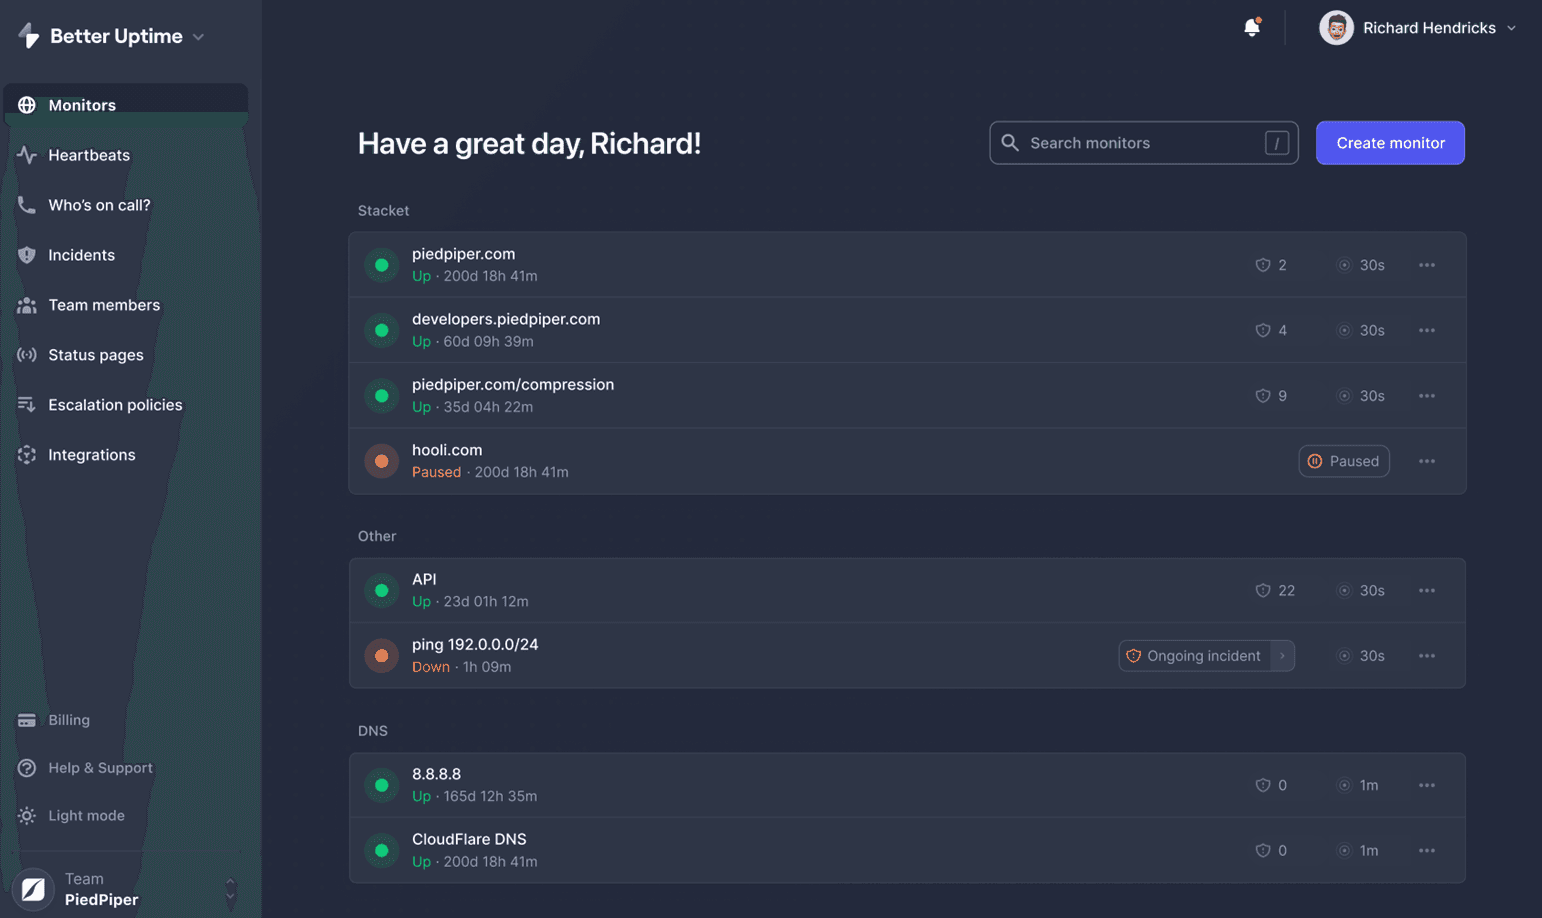Click the Other group heading
Image resolution: width=1542 pixels, height=918 pixels.
(377, 536)
